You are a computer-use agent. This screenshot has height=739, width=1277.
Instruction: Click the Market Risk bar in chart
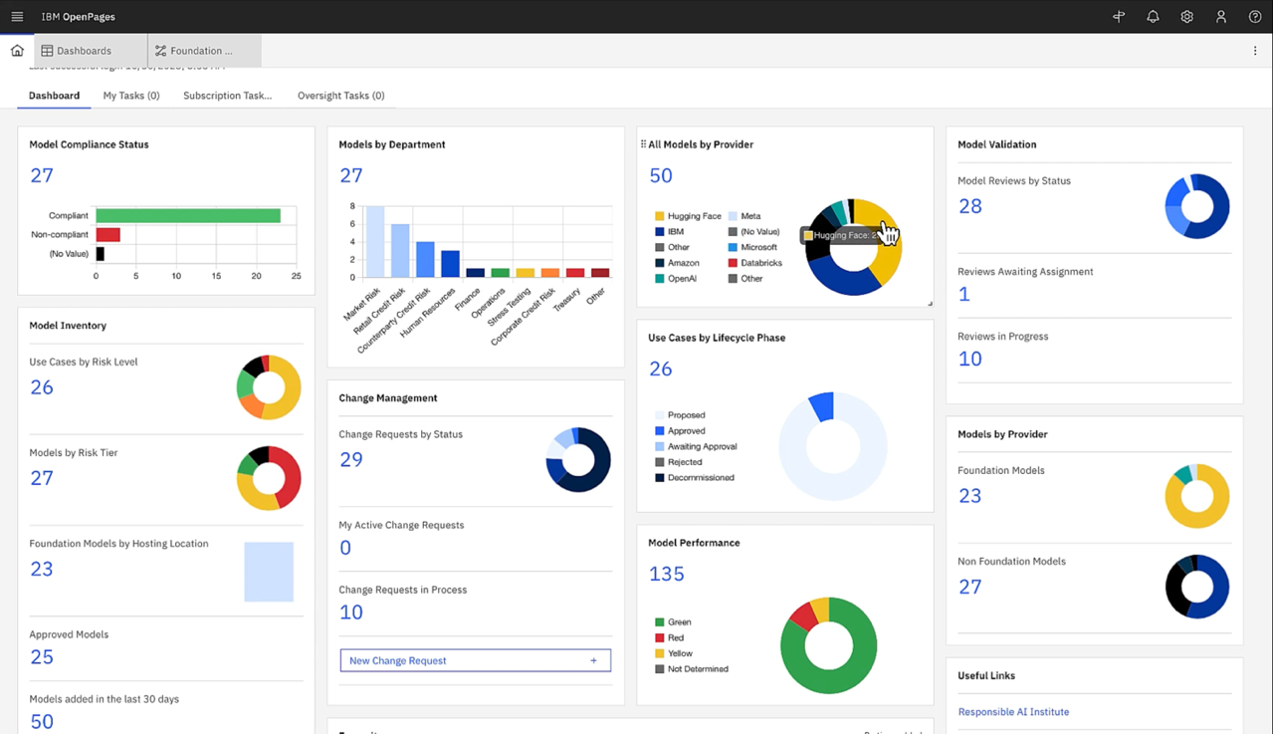point(375,242)
